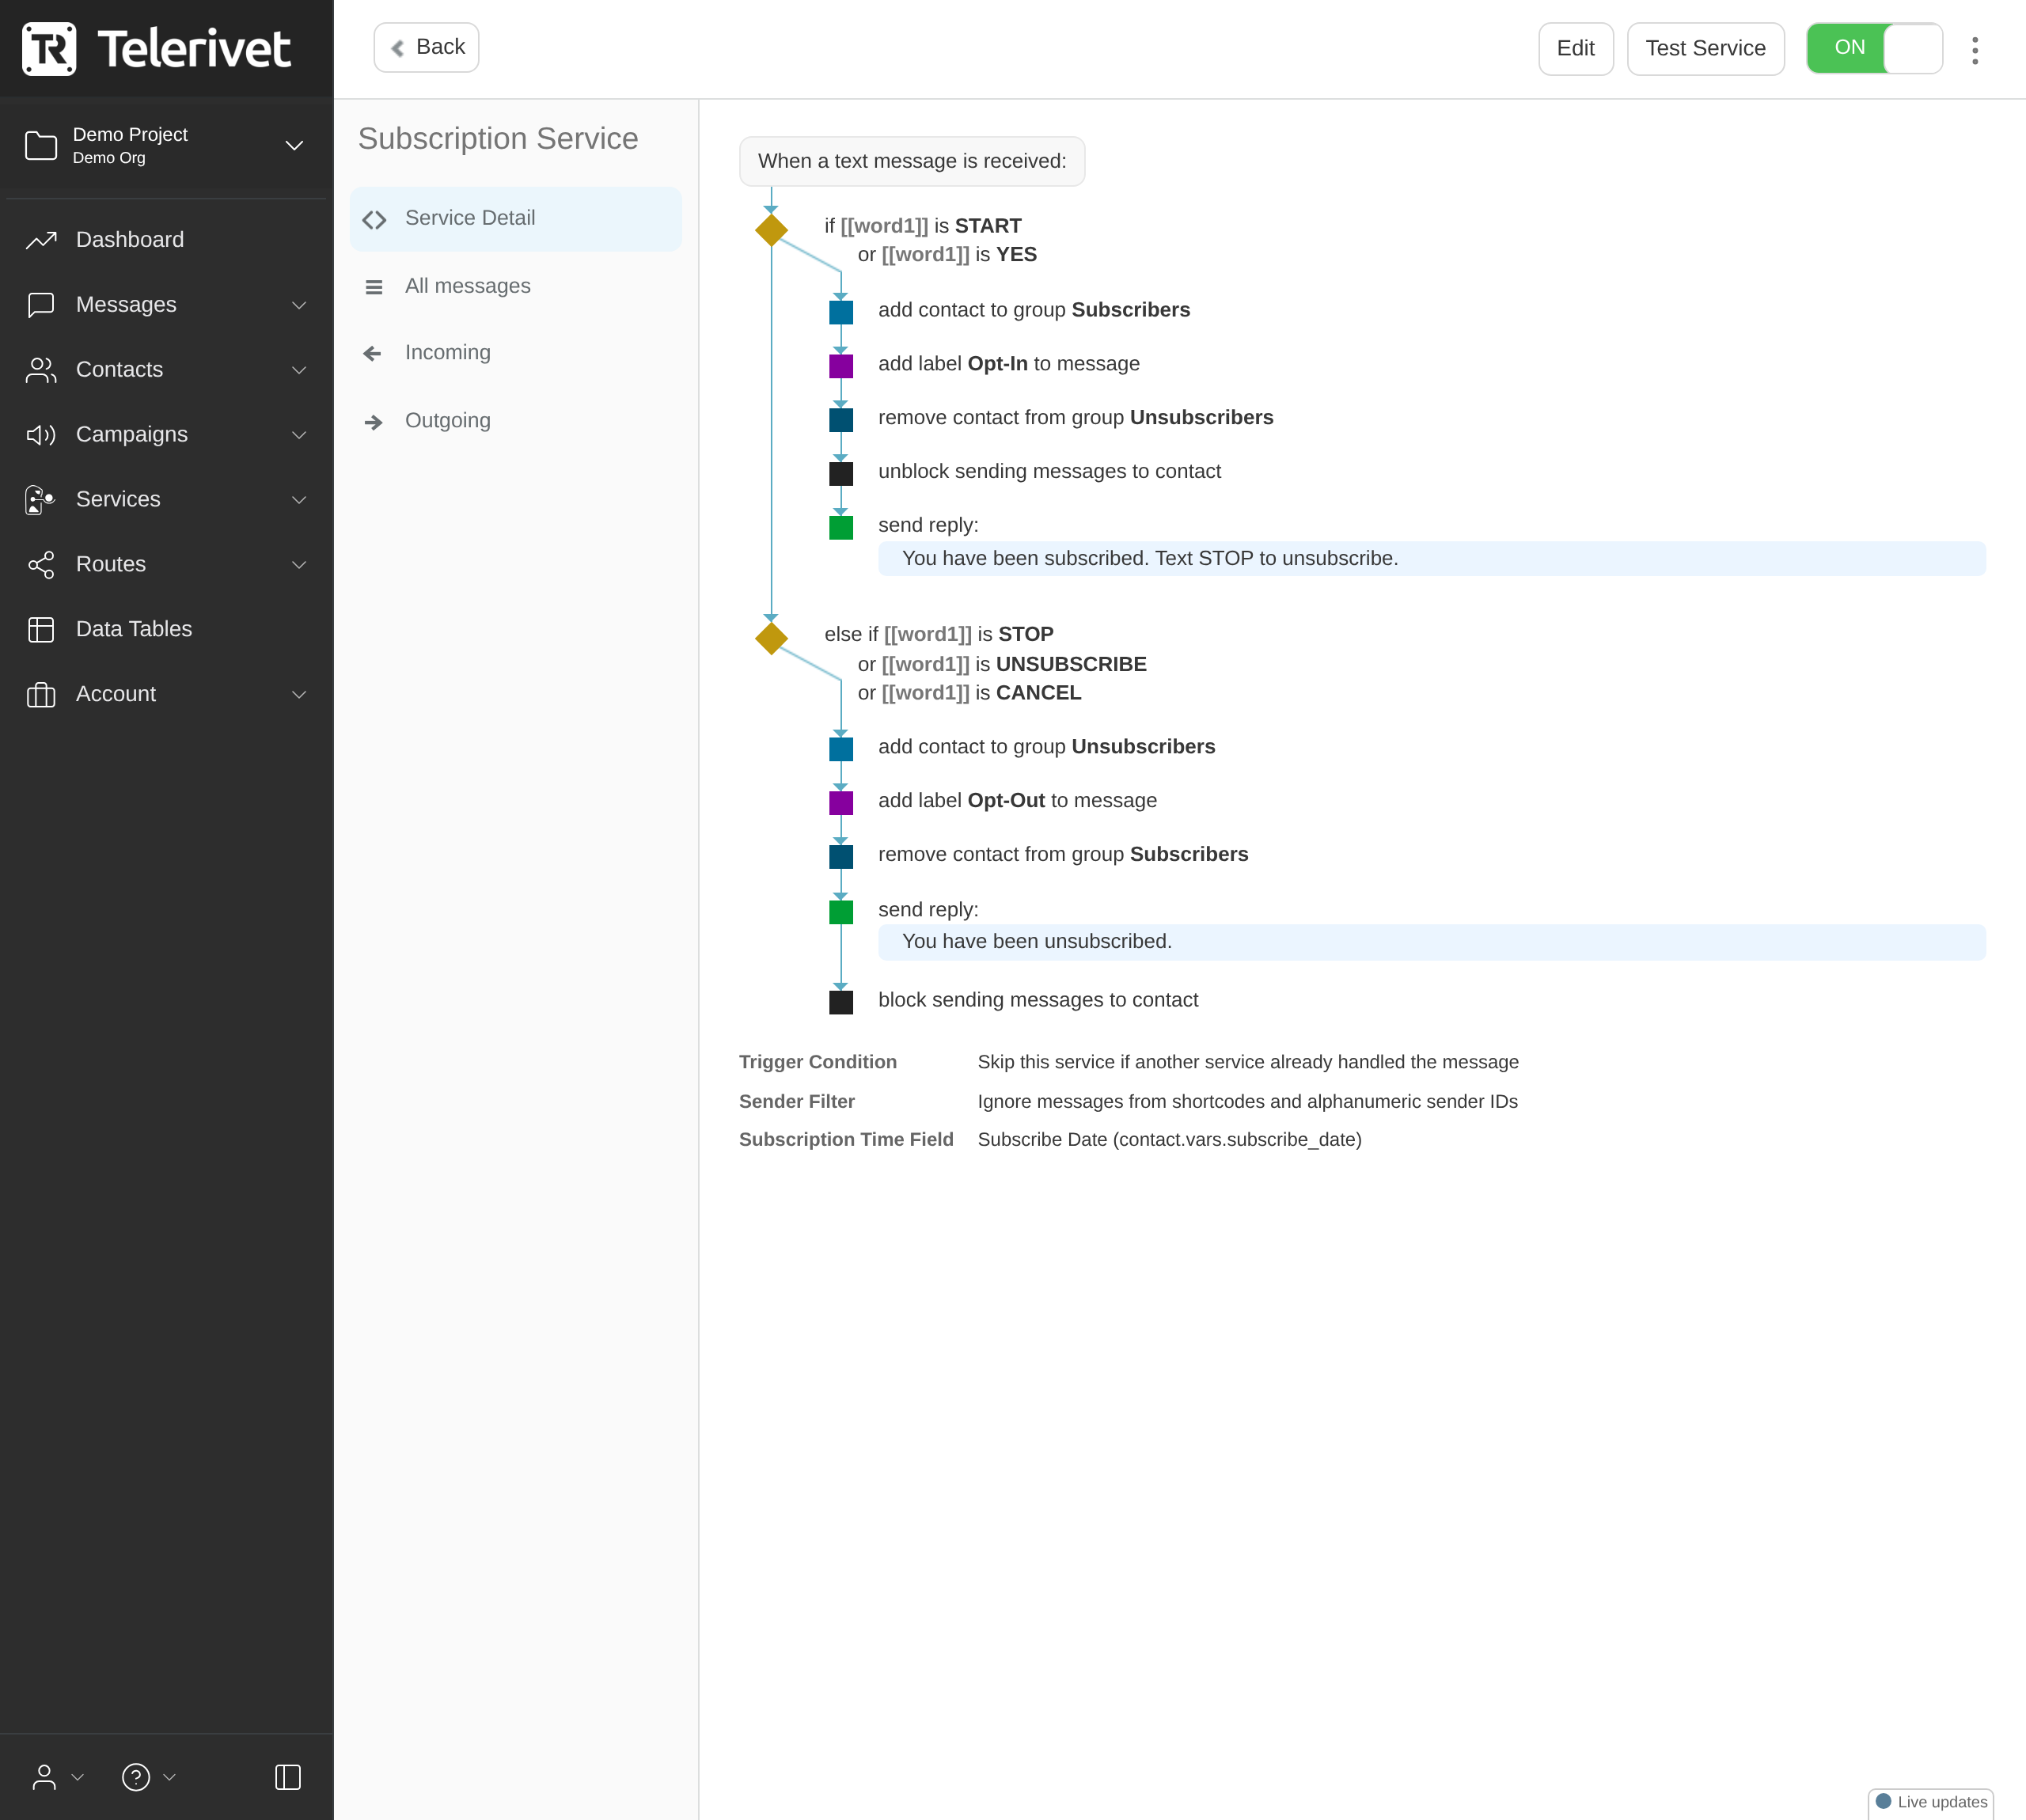Select the remove from Subscribers action square
The height and width of the screenshot is (1820, 2026).
tap(841, 857)
